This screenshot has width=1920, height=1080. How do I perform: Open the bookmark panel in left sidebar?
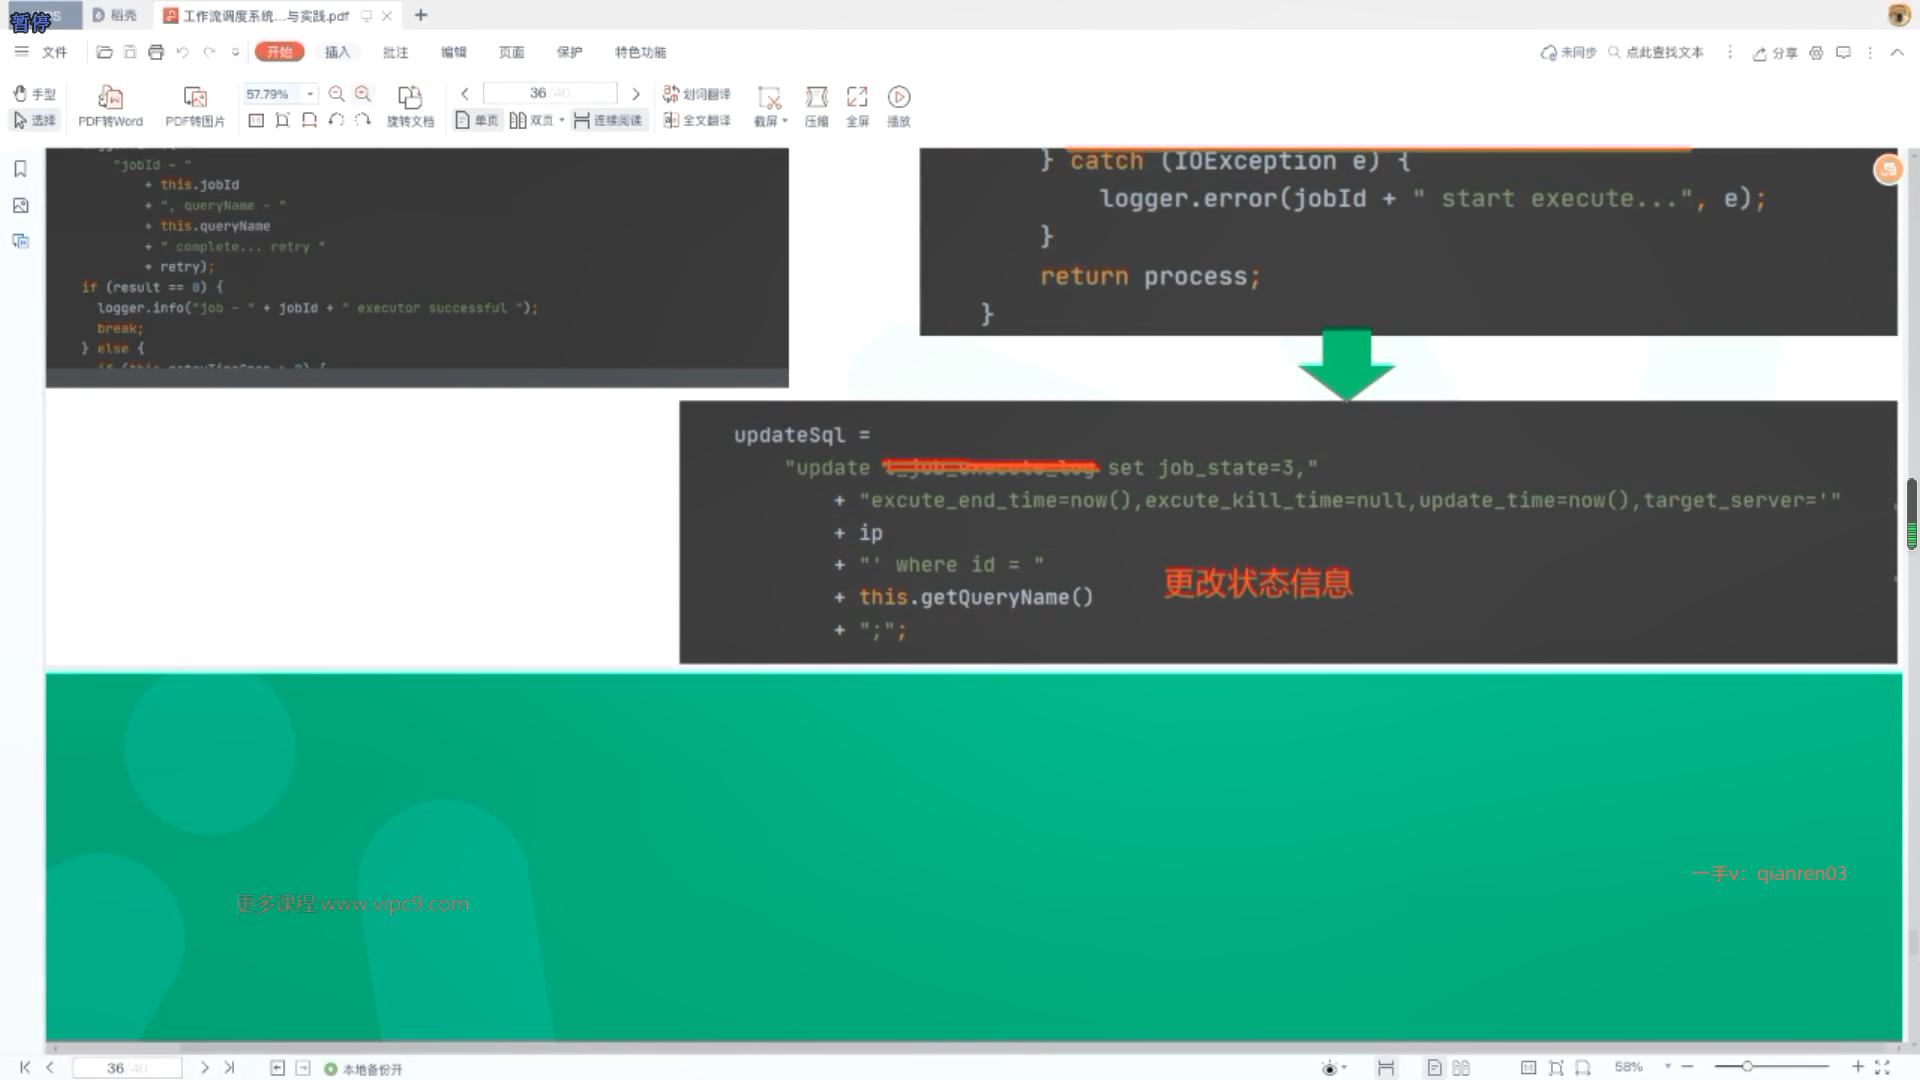pos(20,169)
